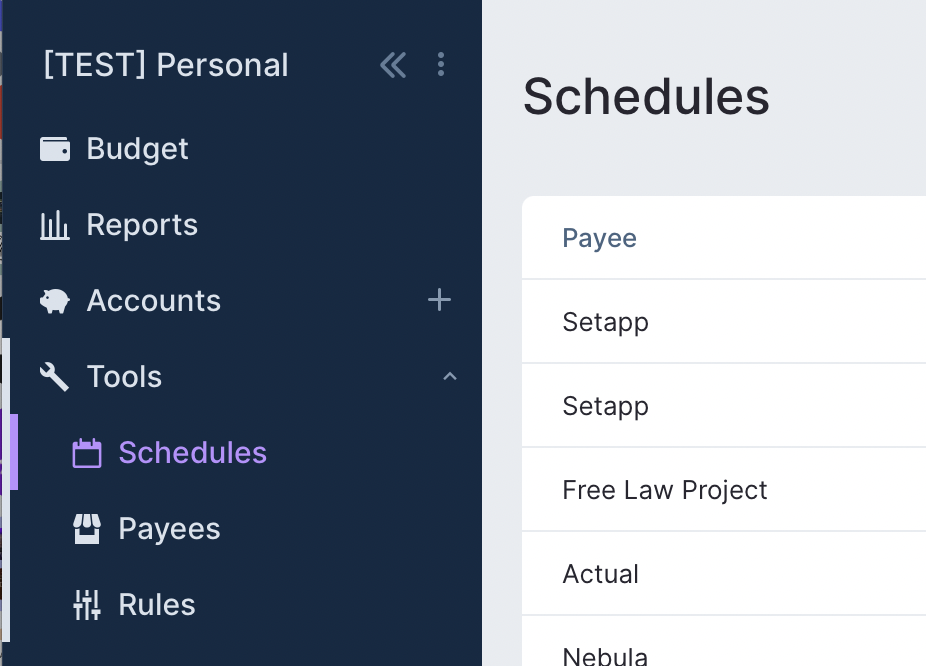
Task: Click the sliders icon beside Rules
Action: (x=87, y=605)
